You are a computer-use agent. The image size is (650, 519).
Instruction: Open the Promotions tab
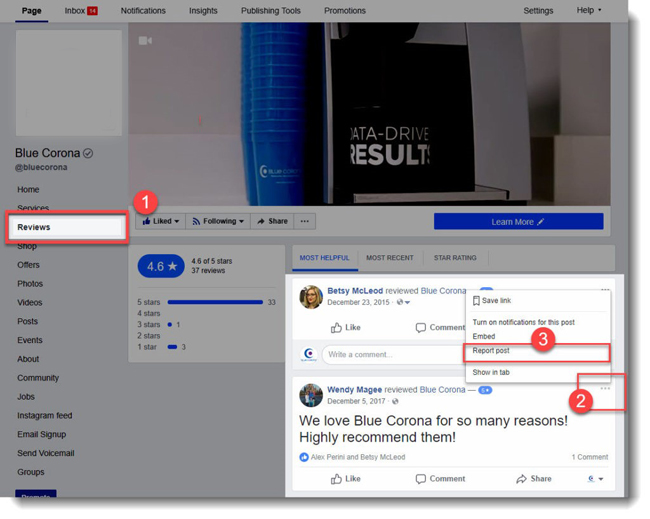pos(345,11)
